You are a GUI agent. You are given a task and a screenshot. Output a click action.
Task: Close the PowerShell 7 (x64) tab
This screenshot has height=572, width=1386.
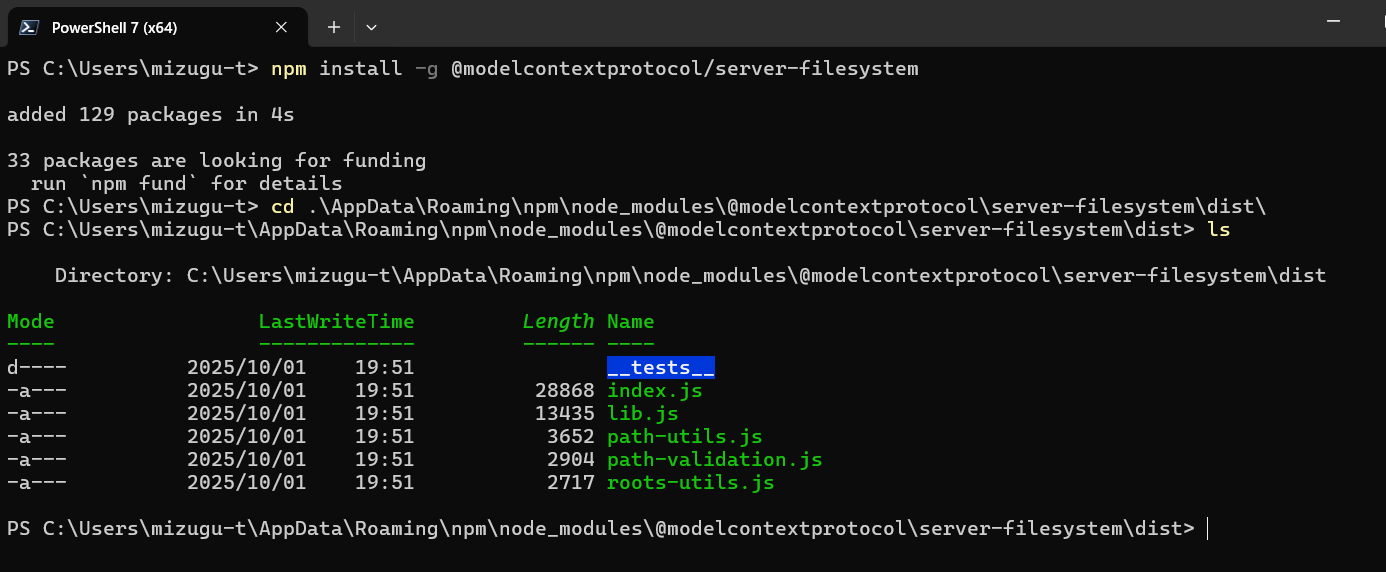[282, 27]
